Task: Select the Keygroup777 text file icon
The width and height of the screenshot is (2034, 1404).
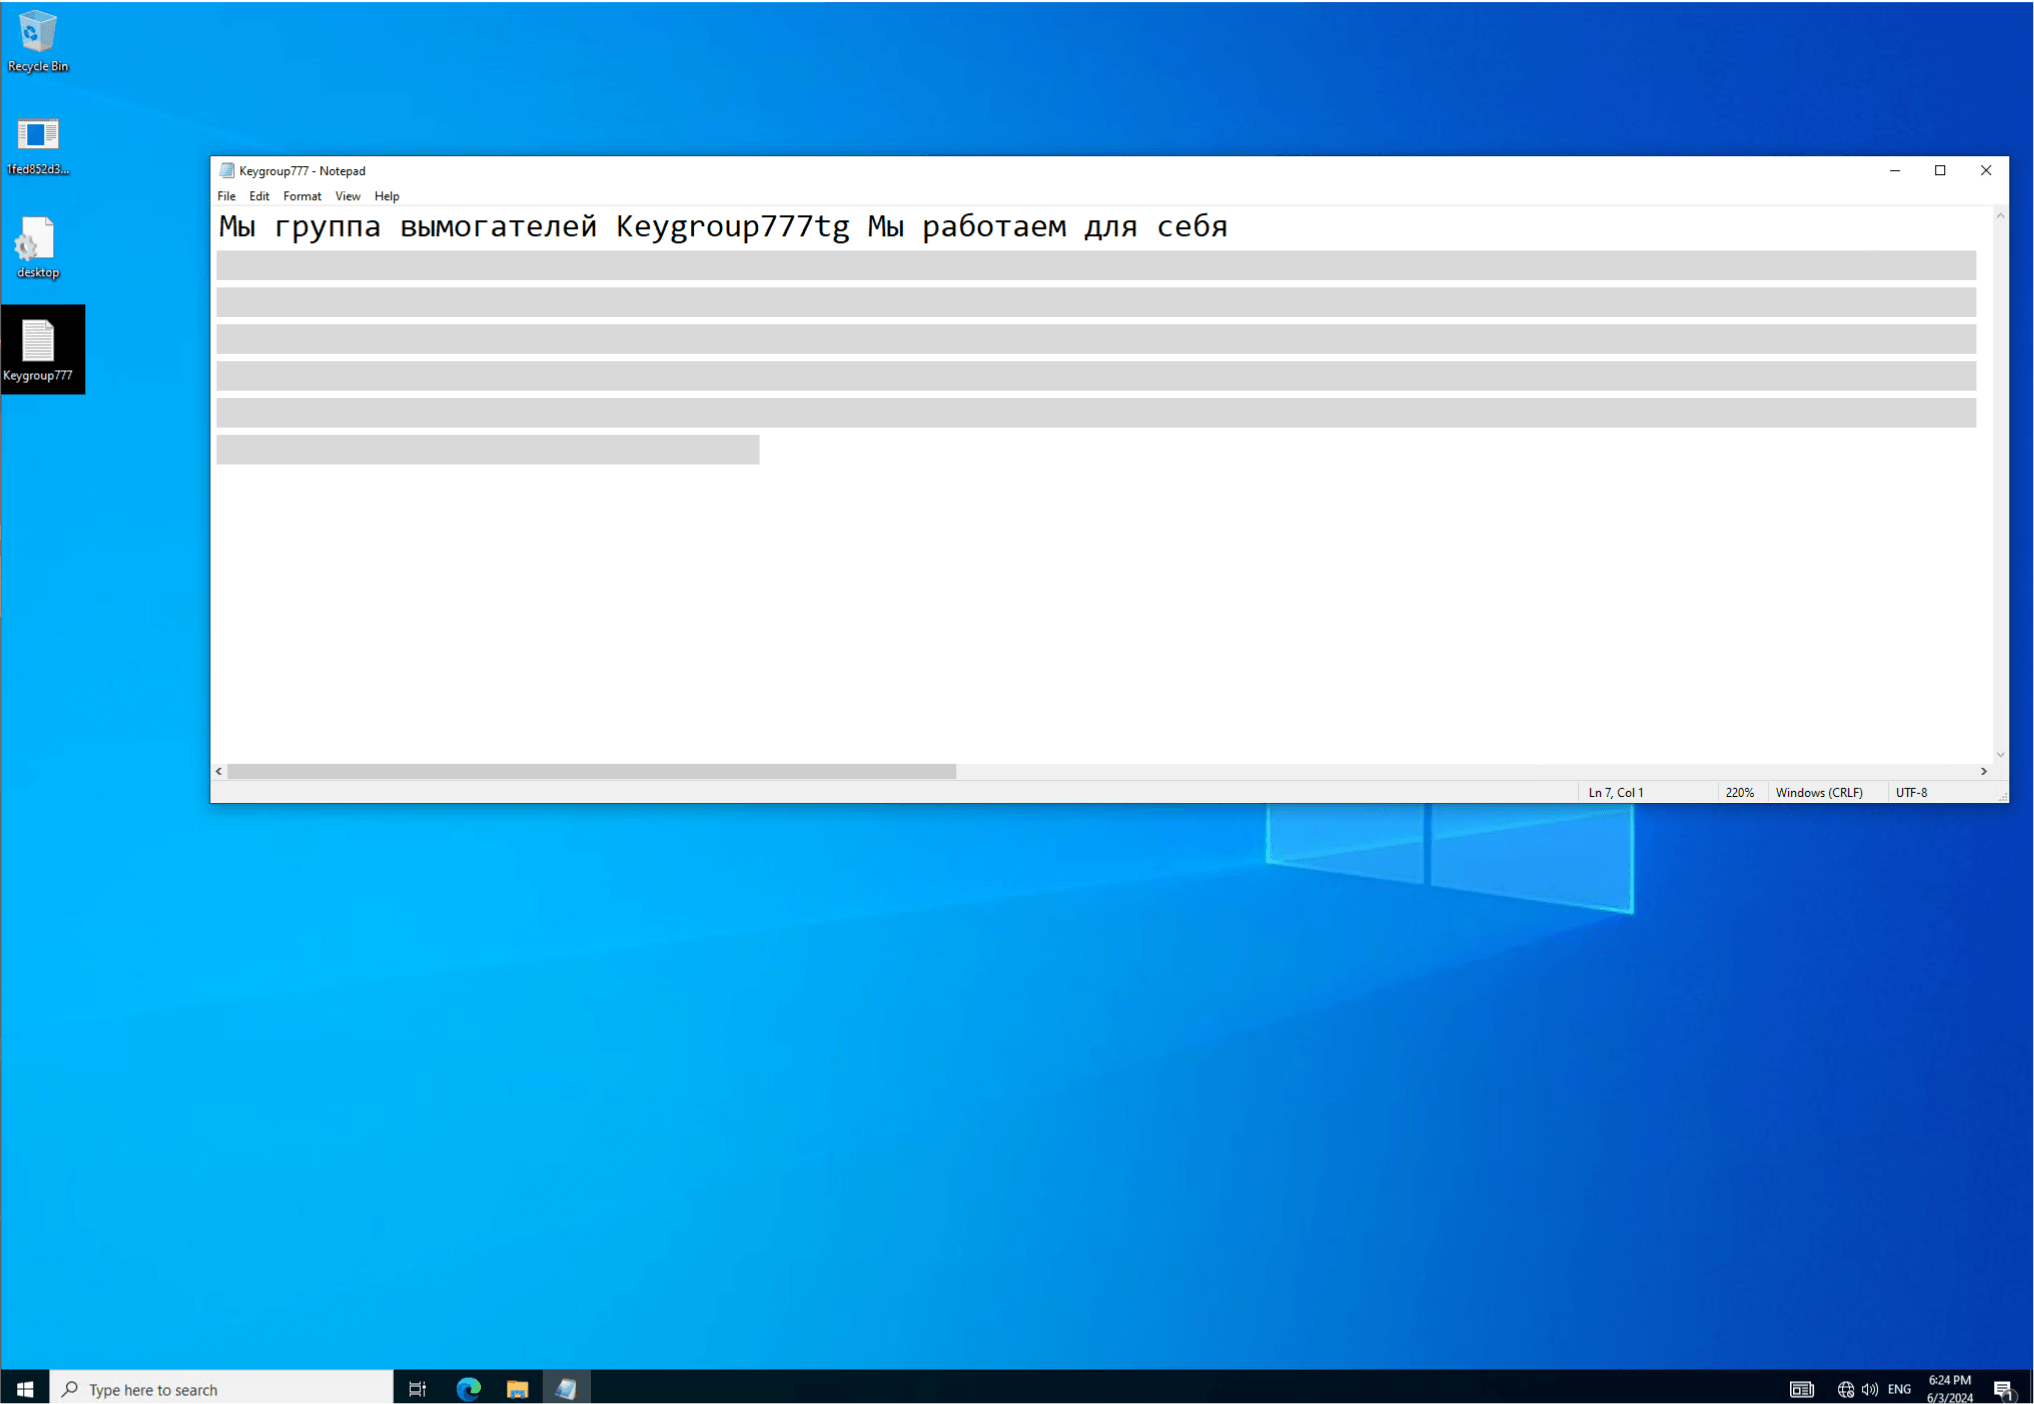Action: coord(38,349)
